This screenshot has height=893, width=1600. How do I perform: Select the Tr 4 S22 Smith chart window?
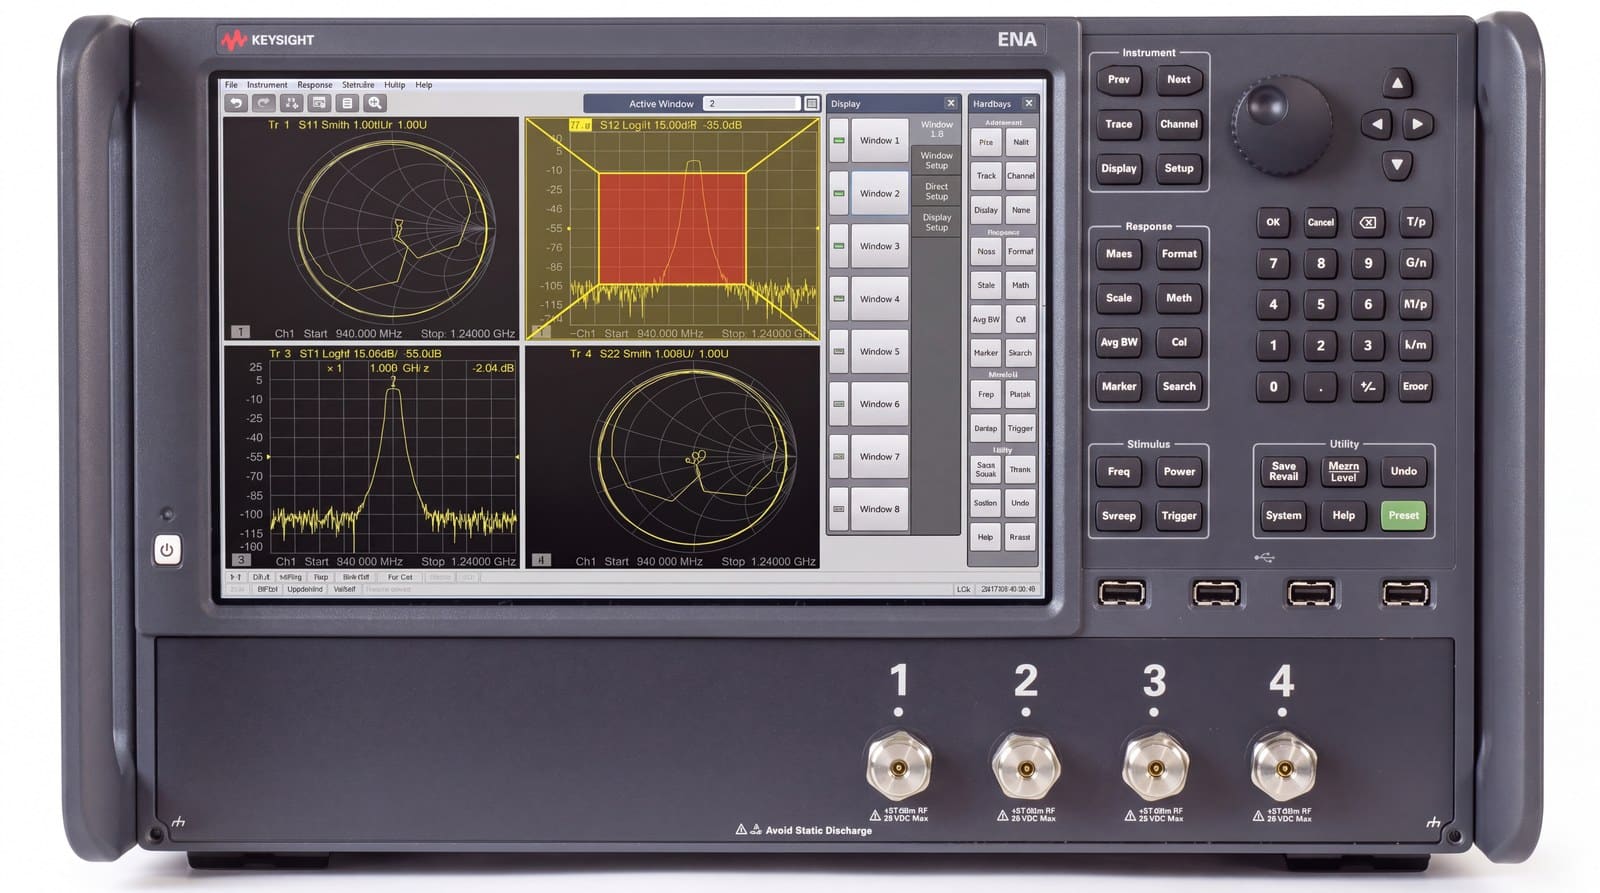tap(673, 457)
